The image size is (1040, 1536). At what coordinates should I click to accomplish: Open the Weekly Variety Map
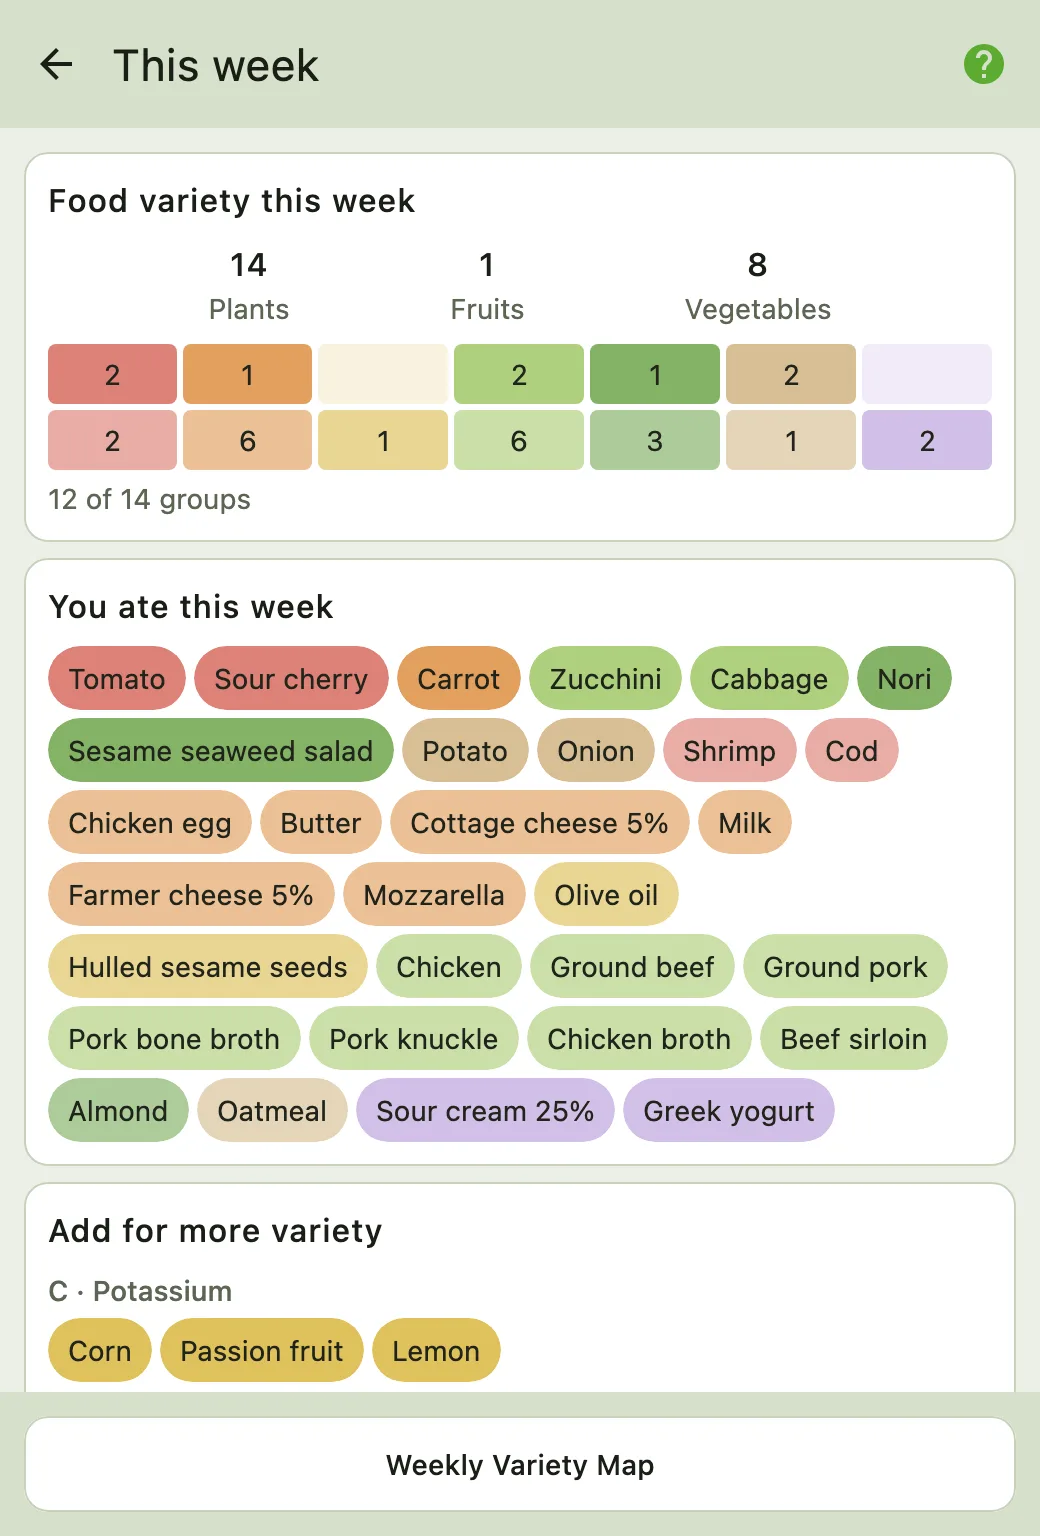520,1465
